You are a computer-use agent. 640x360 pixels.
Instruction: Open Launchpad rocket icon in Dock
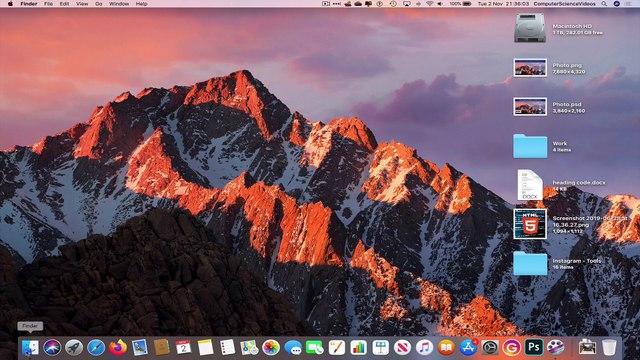tap(74, 348)
